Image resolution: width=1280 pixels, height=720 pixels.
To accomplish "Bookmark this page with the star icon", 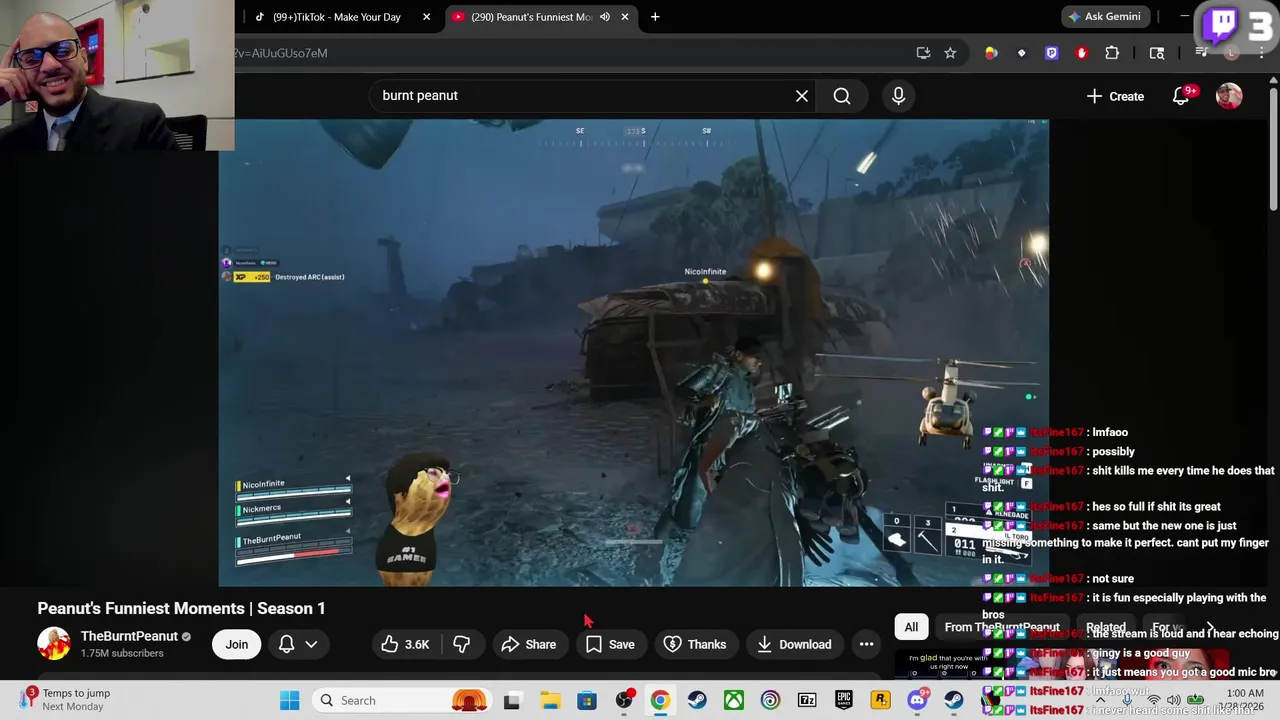I will (950, 53).
